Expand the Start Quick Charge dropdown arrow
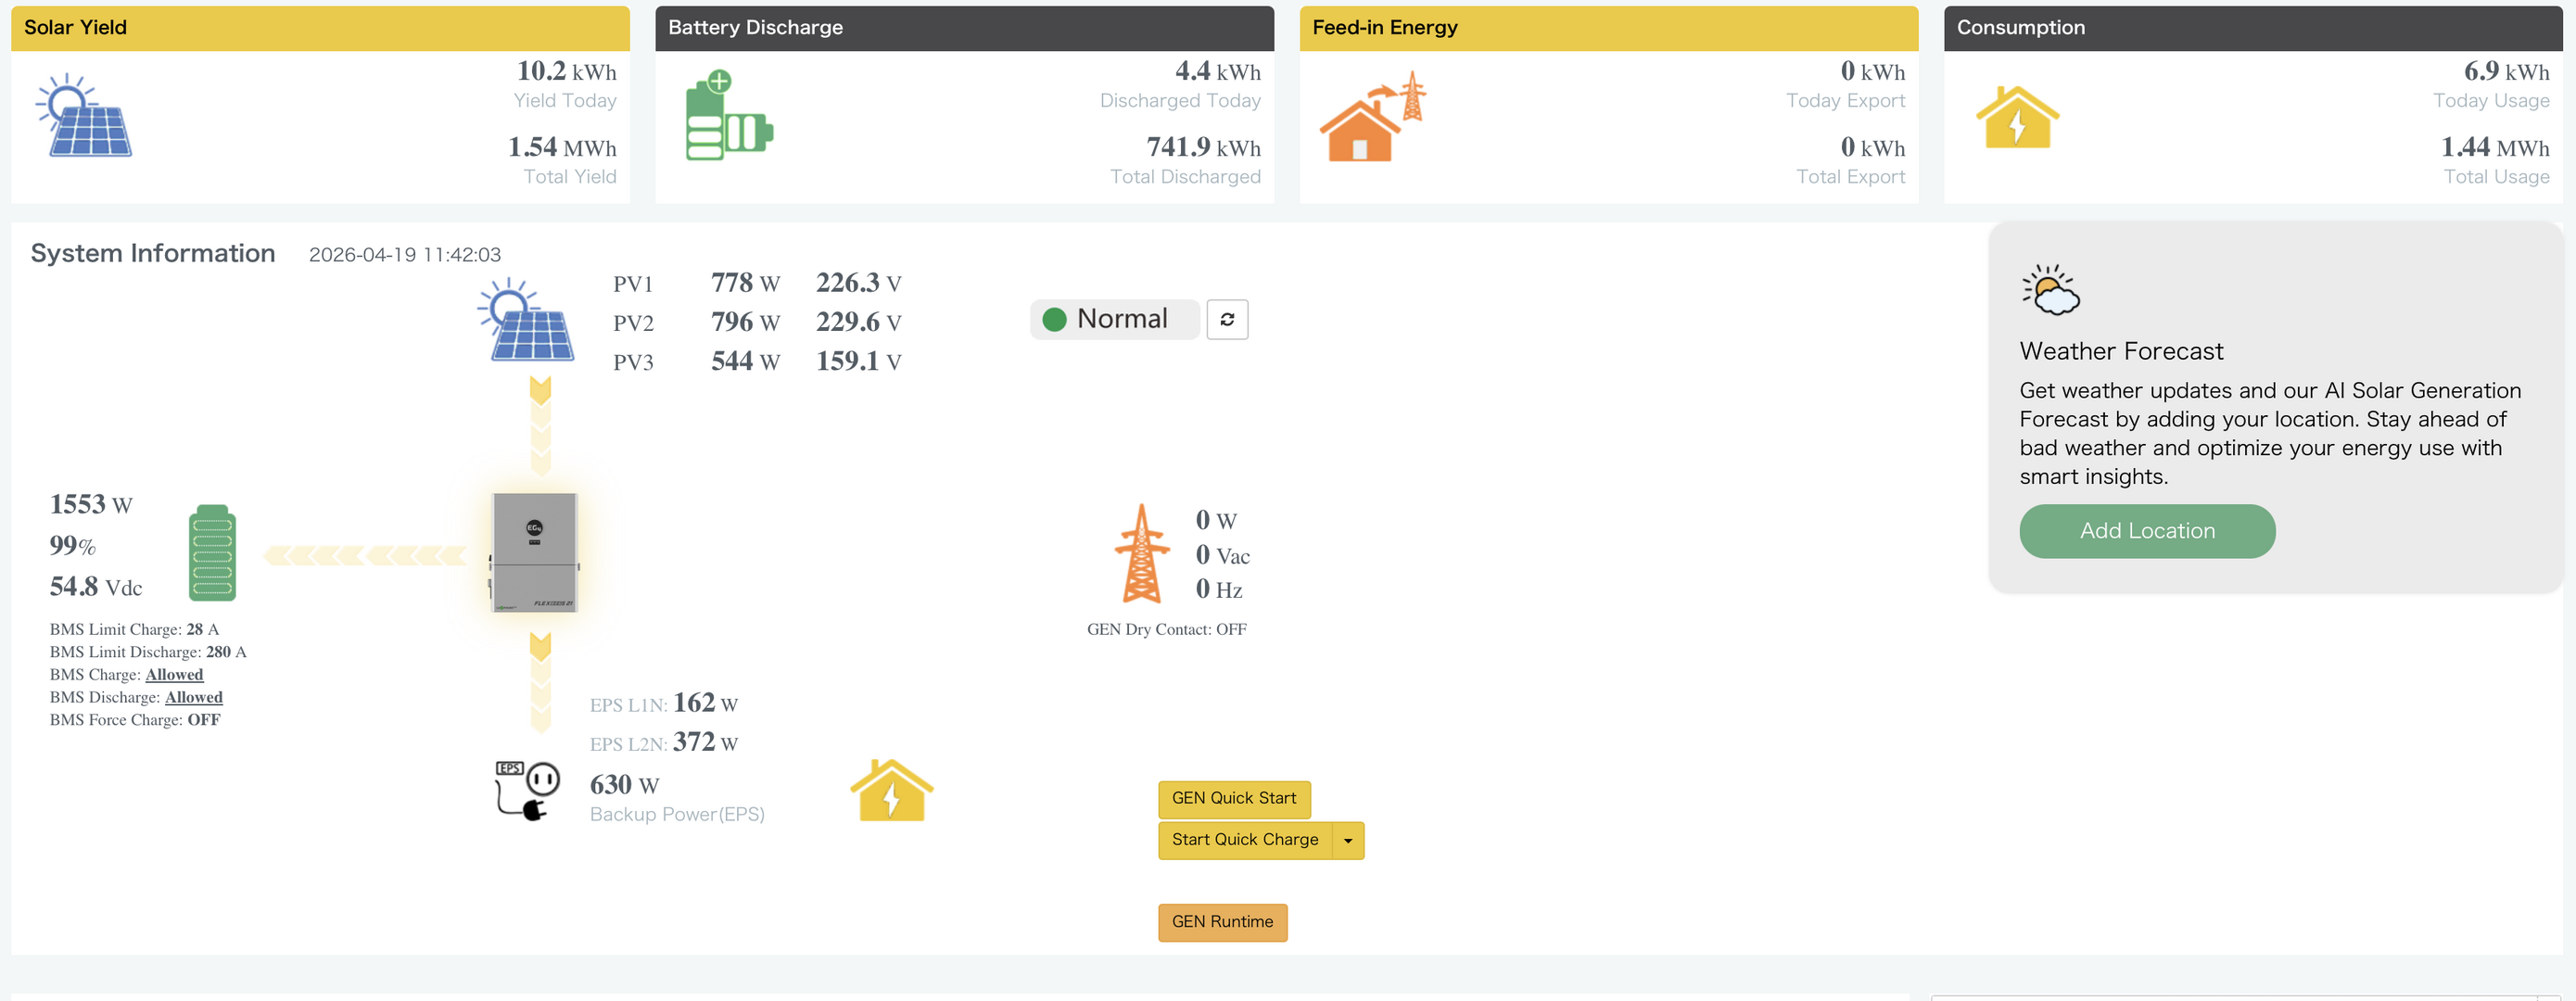 click(x=1347, y=841)
